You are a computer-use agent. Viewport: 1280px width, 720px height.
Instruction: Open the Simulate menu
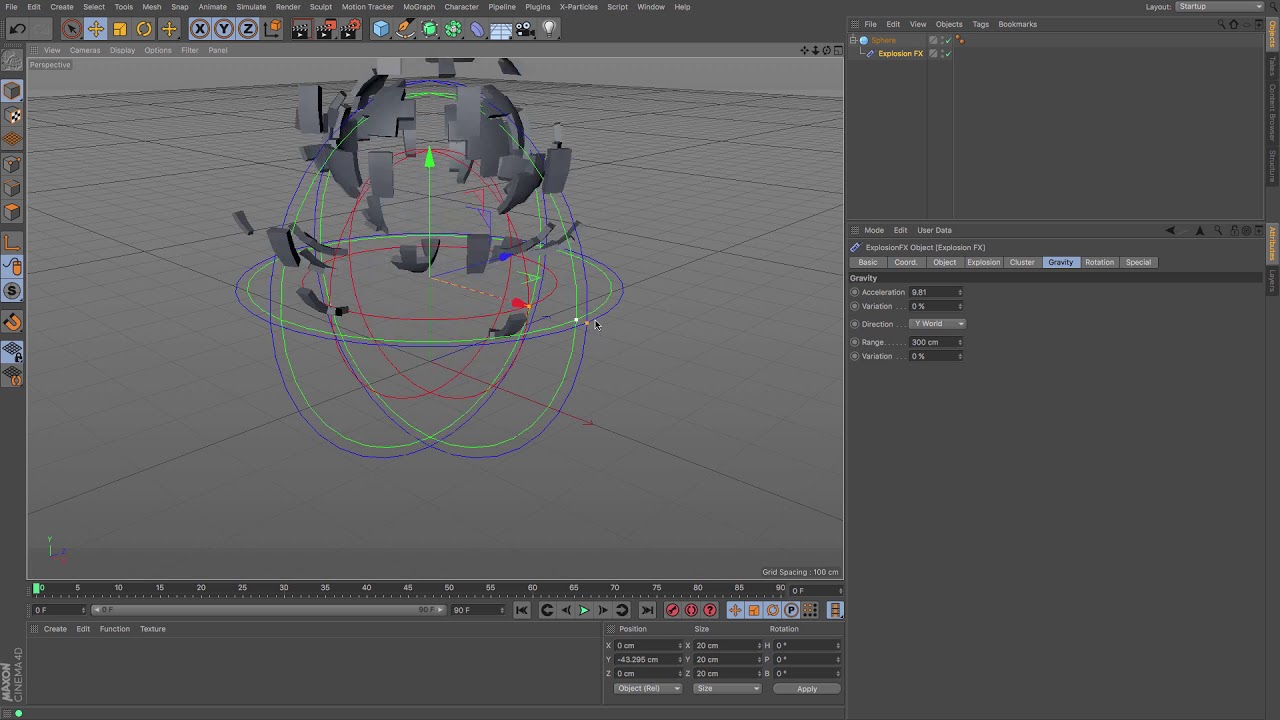coord(251,7)
